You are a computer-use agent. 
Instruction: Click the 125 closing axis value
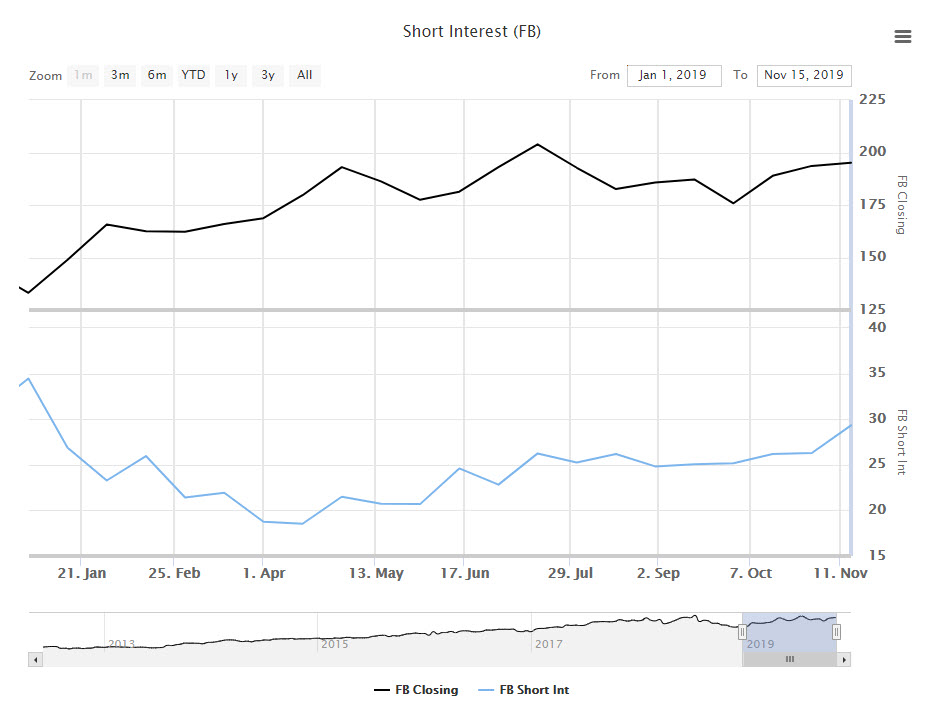click(x=873, y=309)
